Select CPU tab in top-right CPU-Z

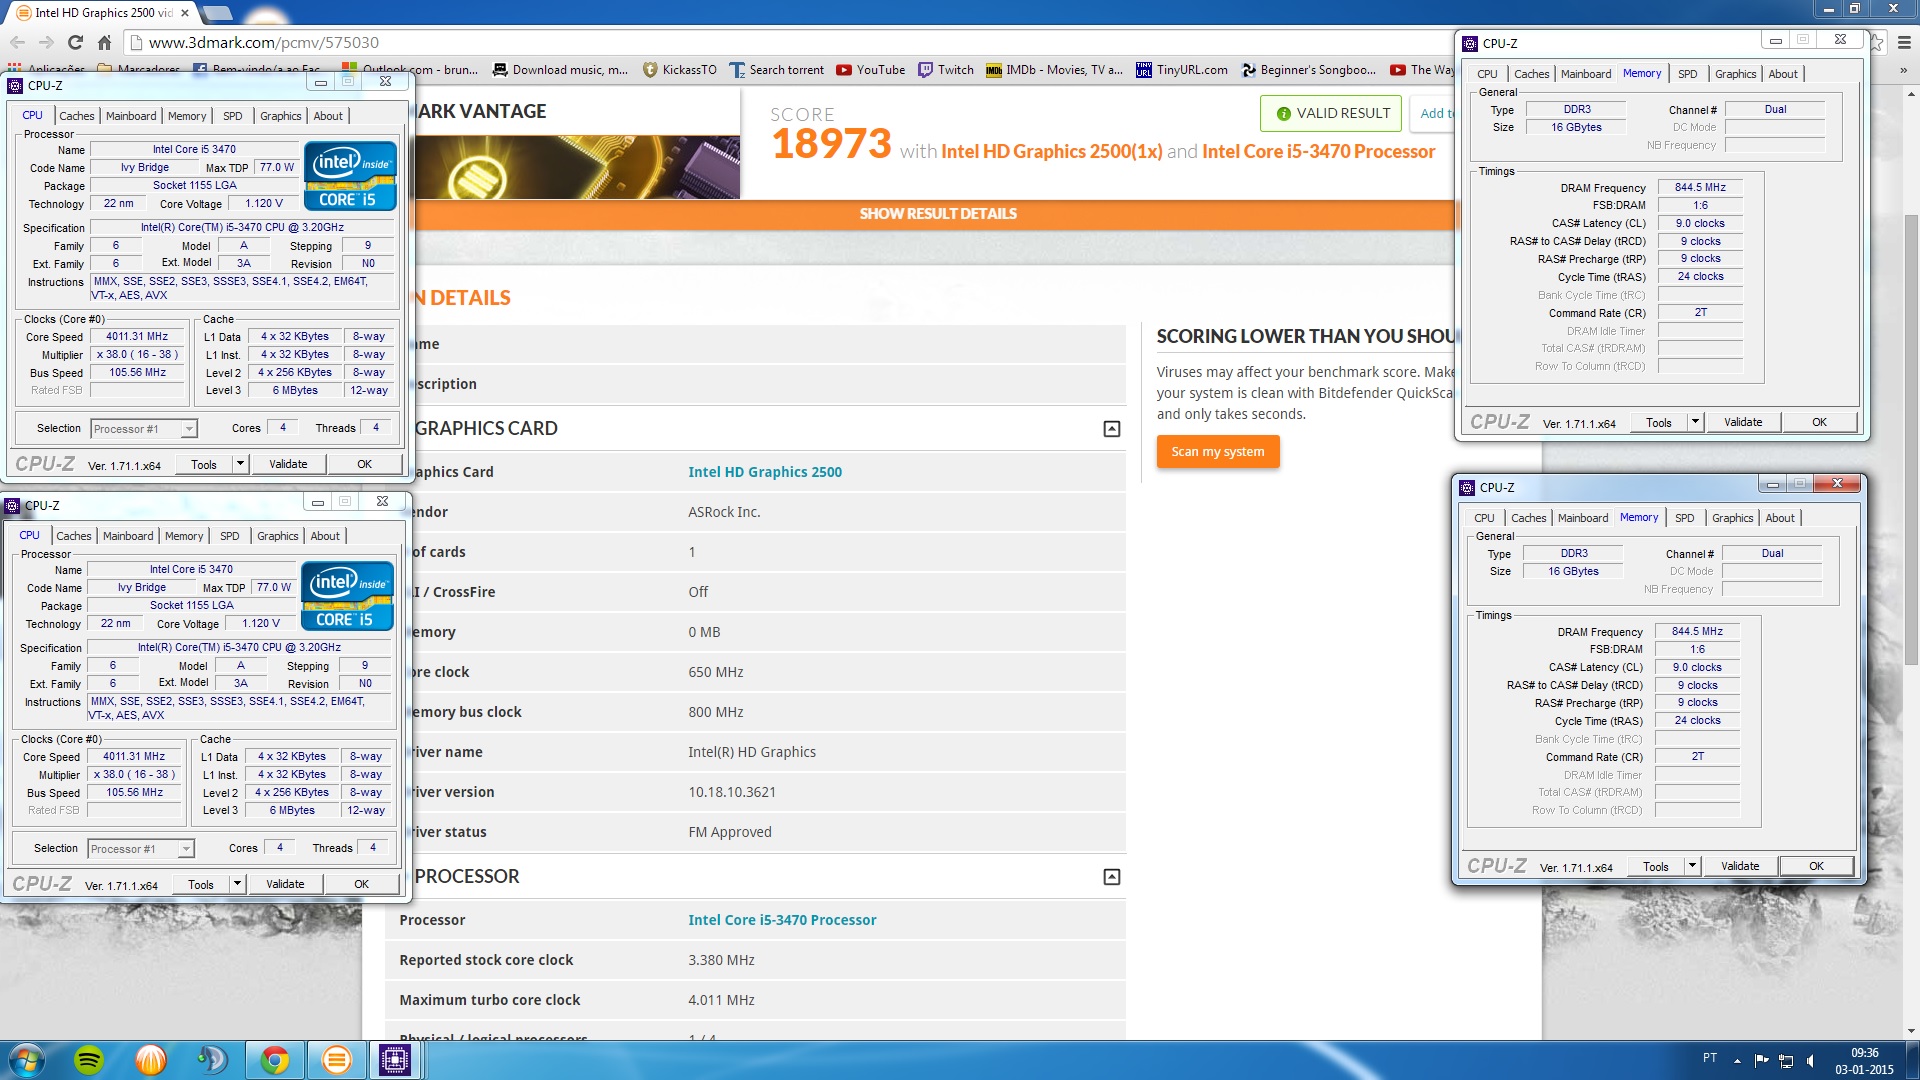(1487, 74)
